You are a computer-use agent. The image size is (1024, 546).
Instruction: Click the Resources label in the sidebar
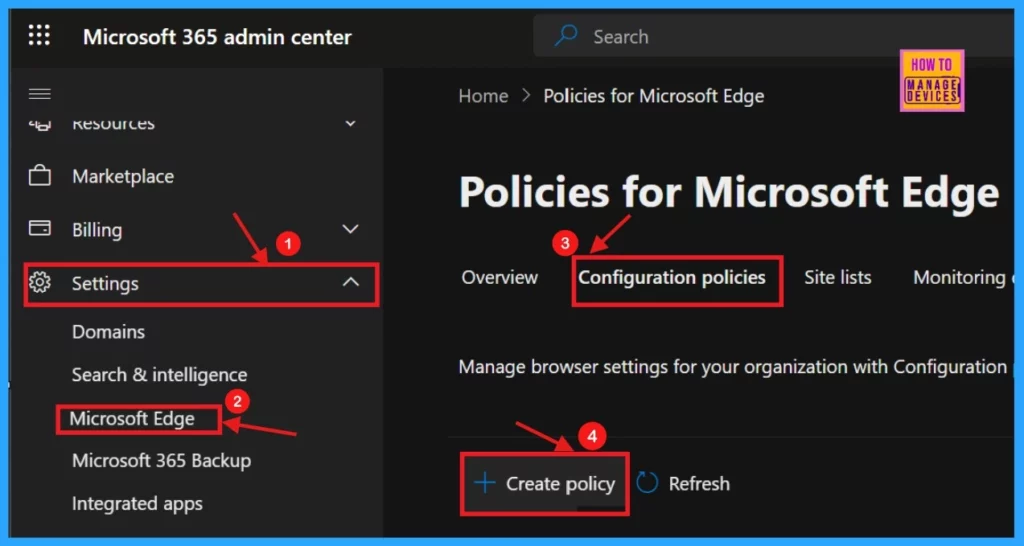pos(113,123)
